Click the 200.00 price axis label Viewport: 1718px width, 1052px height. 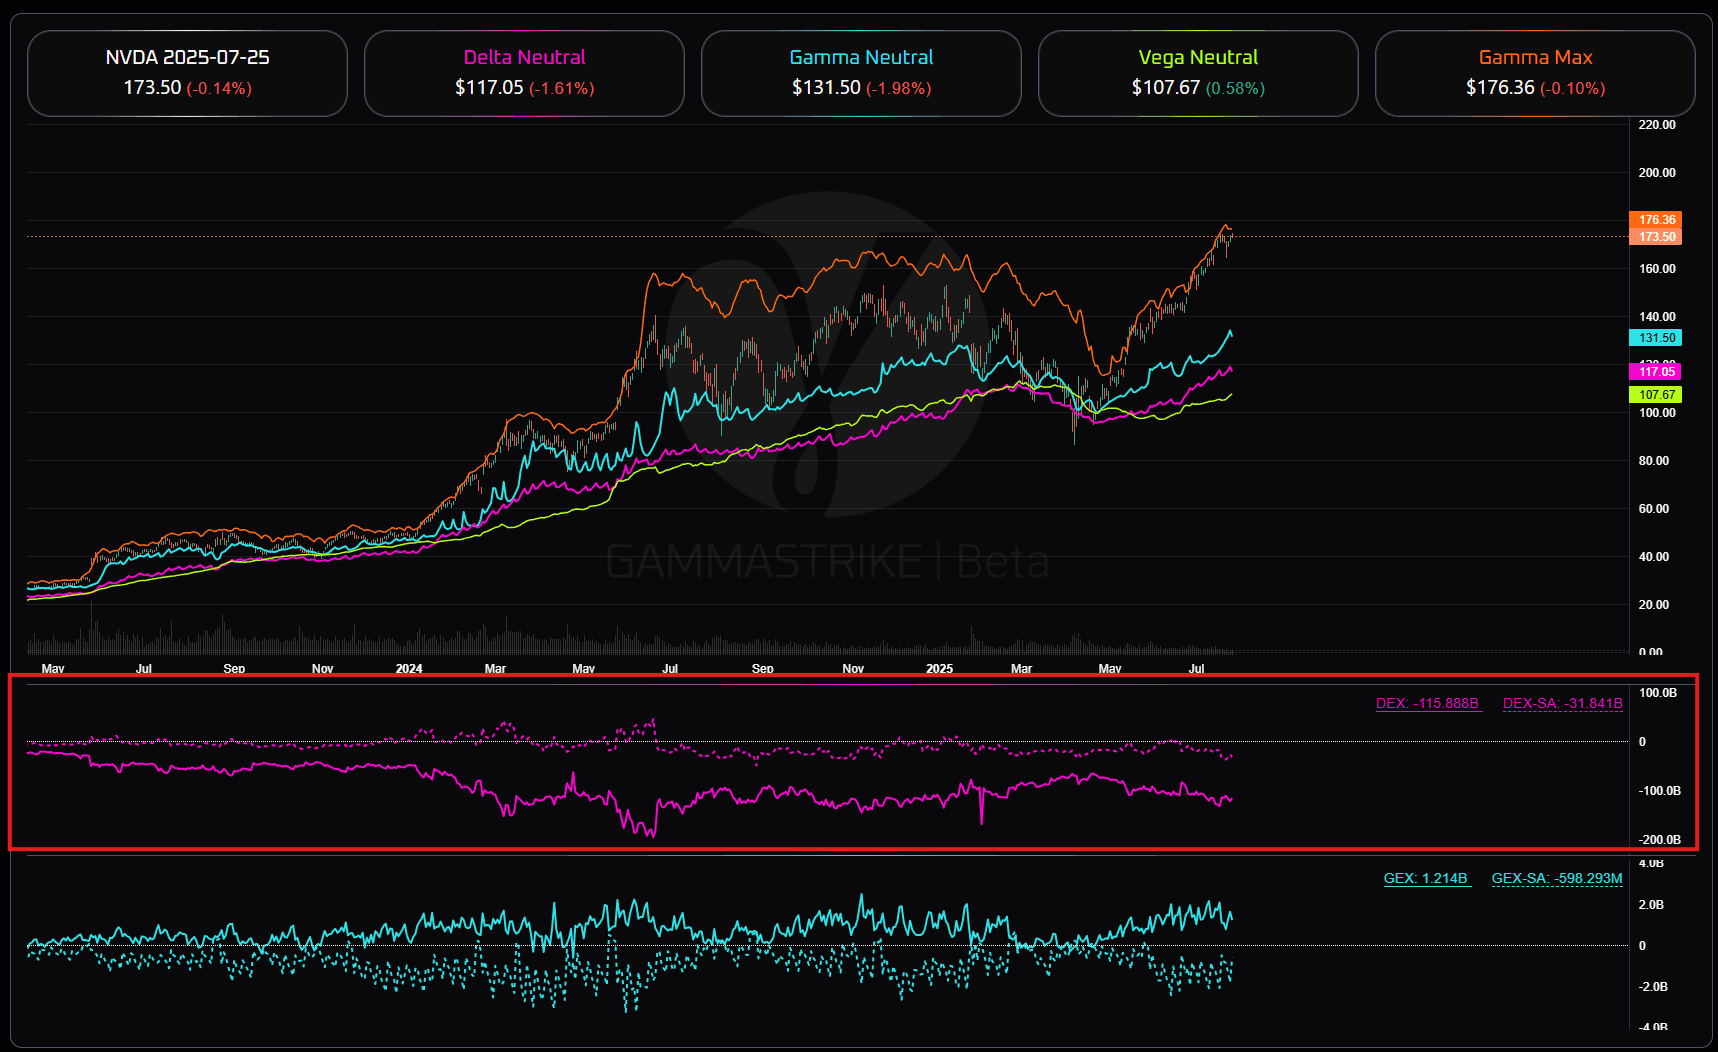pos(1656,173)
